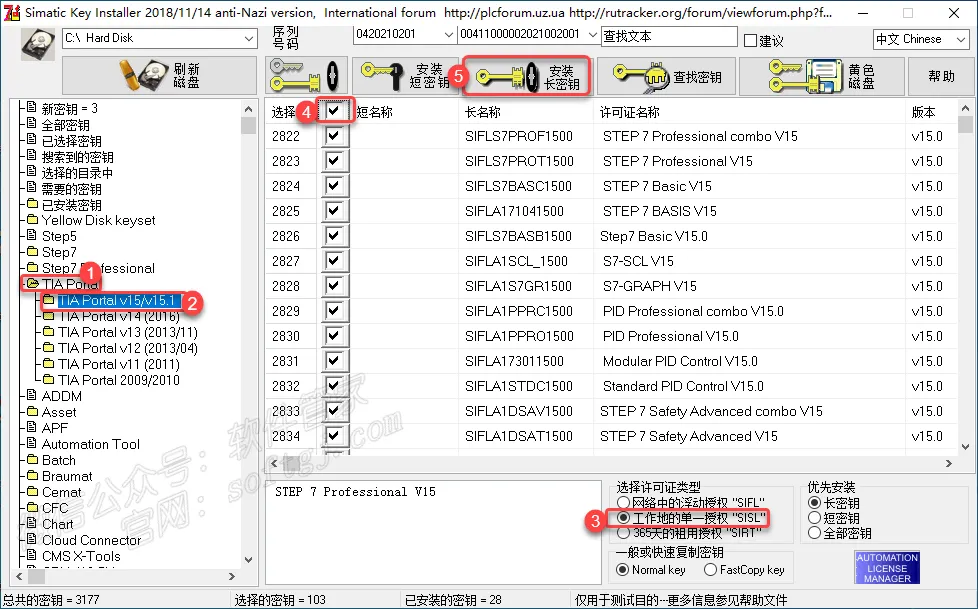Viewport: 978px width, 609px height.
Task: Click tree panel scroll up arrow
Action: pos(248,109)
